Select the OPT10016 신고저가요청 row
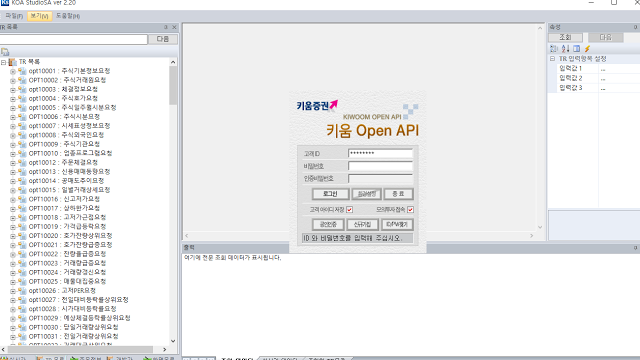 coord(64,199)
